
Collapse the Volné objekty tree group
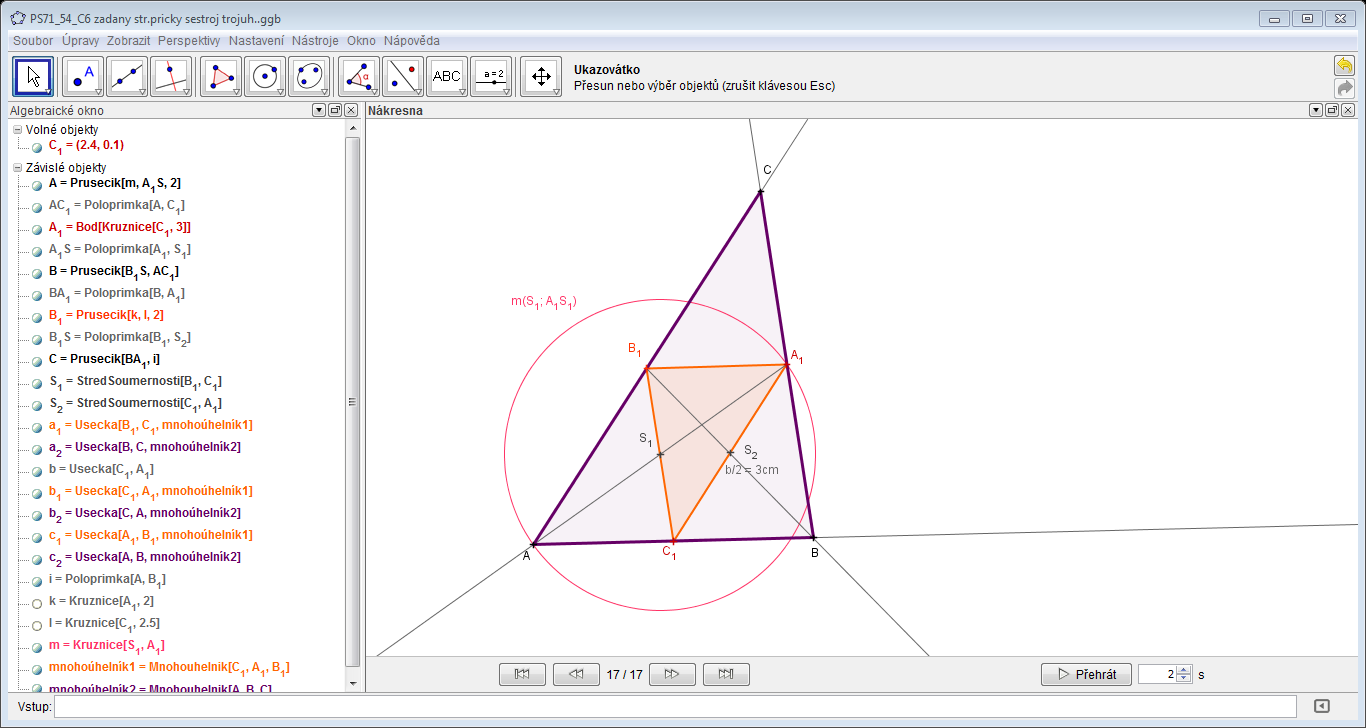[x=17, y=130]
